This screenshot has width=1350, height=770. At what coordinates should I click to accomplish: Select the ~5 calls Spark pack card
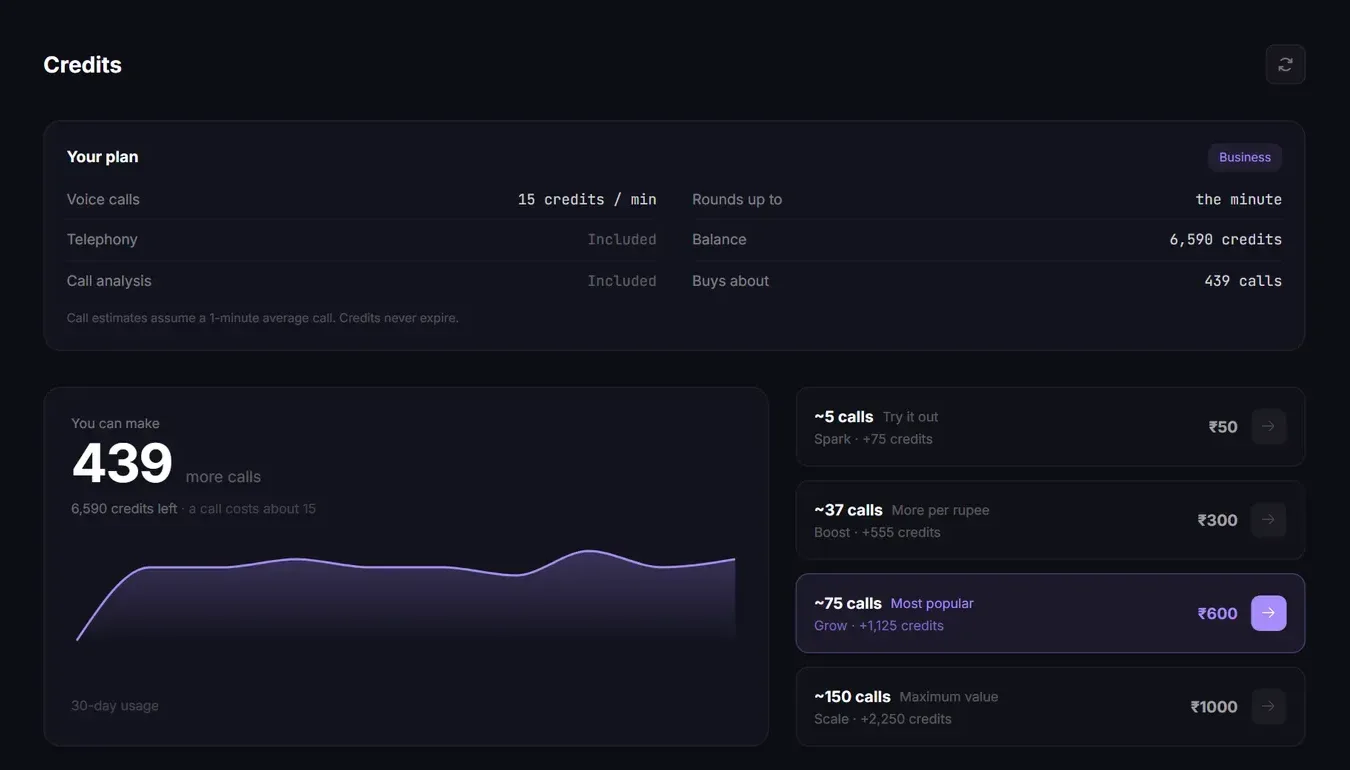[1050, 427]
